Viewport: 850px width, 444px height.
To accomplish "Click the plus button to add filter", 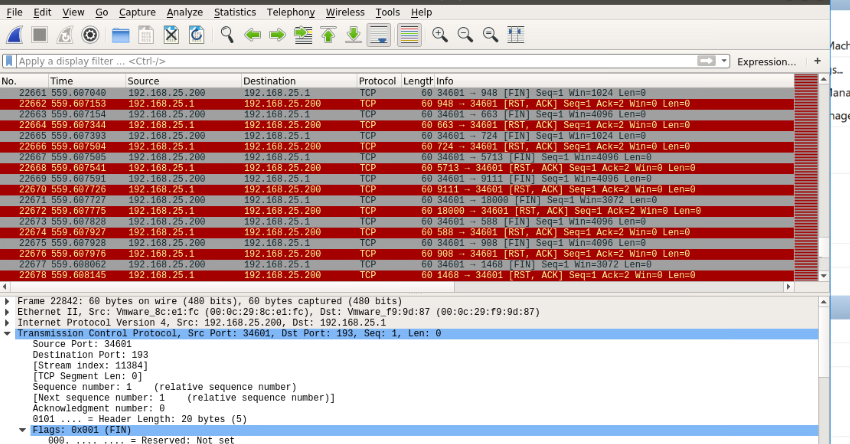I will pos(817,61).
